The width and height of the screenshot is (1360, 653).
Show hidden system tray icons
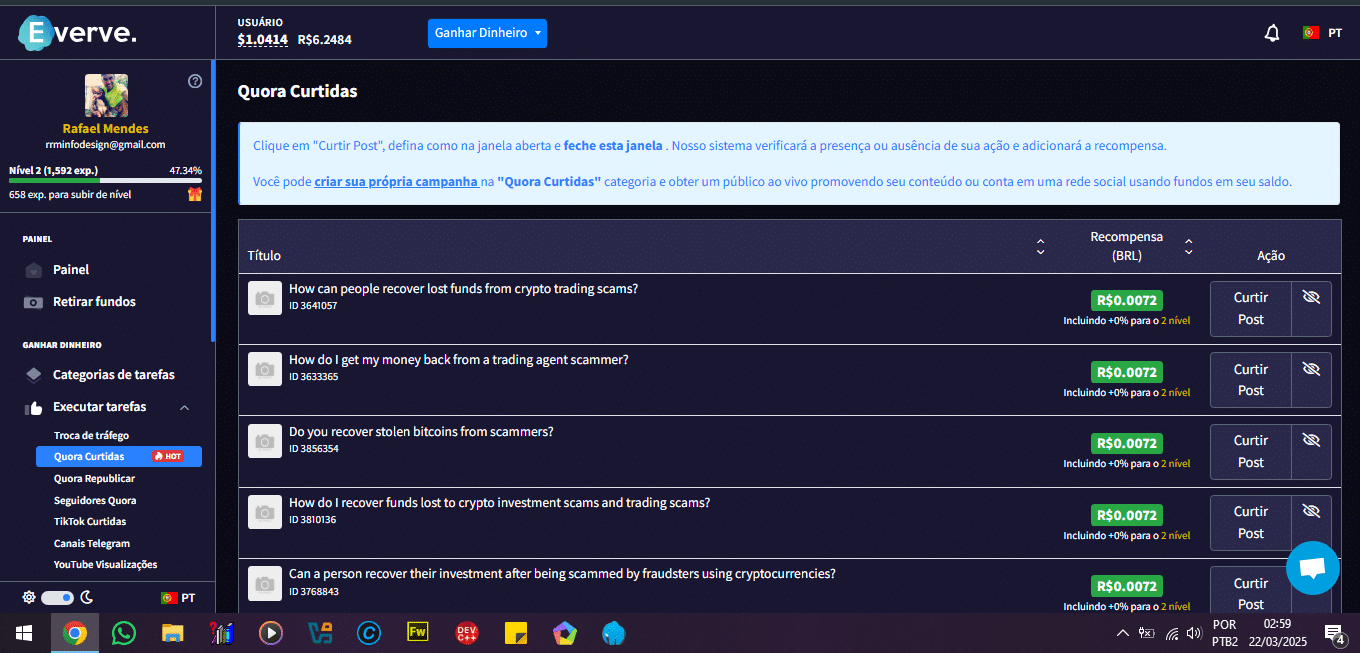coord(1122,633)
